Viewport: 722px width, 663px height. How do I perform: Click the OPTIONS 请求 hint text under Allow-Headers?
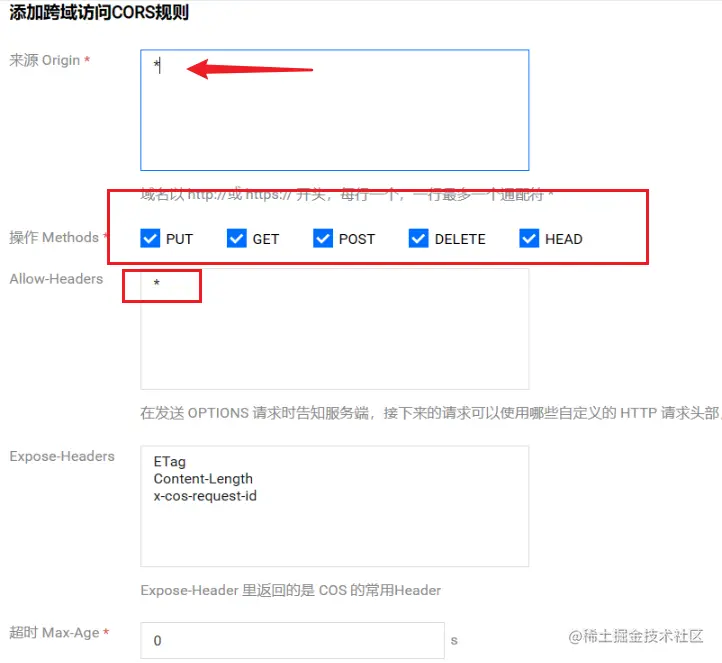point(431,413)
